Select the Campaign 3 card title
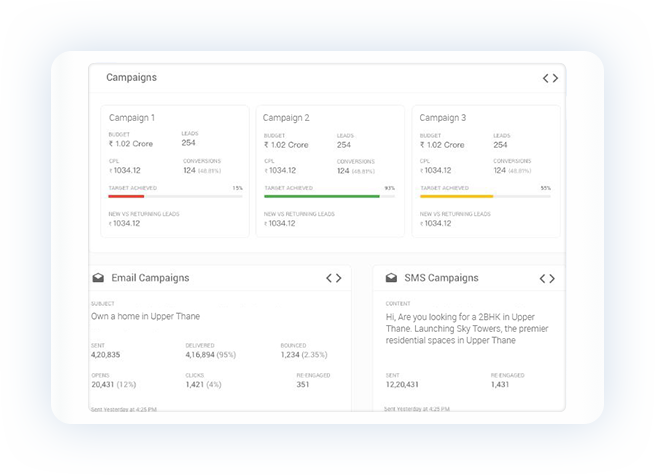 click(442, 118)
